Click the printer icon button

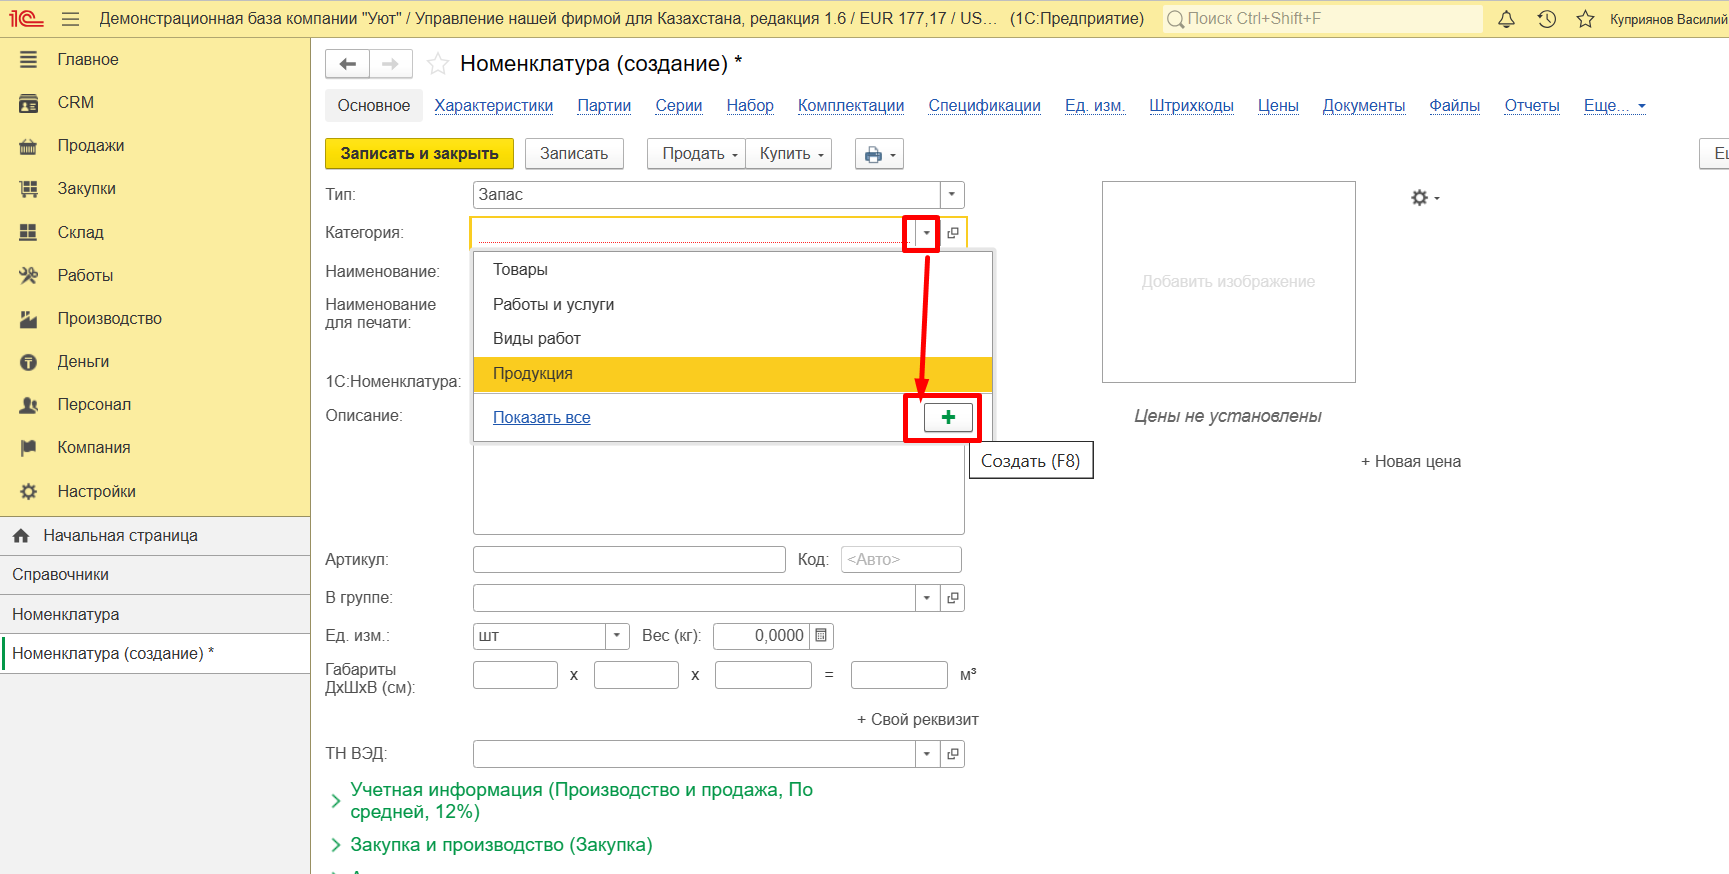click(x=879, y=154)
